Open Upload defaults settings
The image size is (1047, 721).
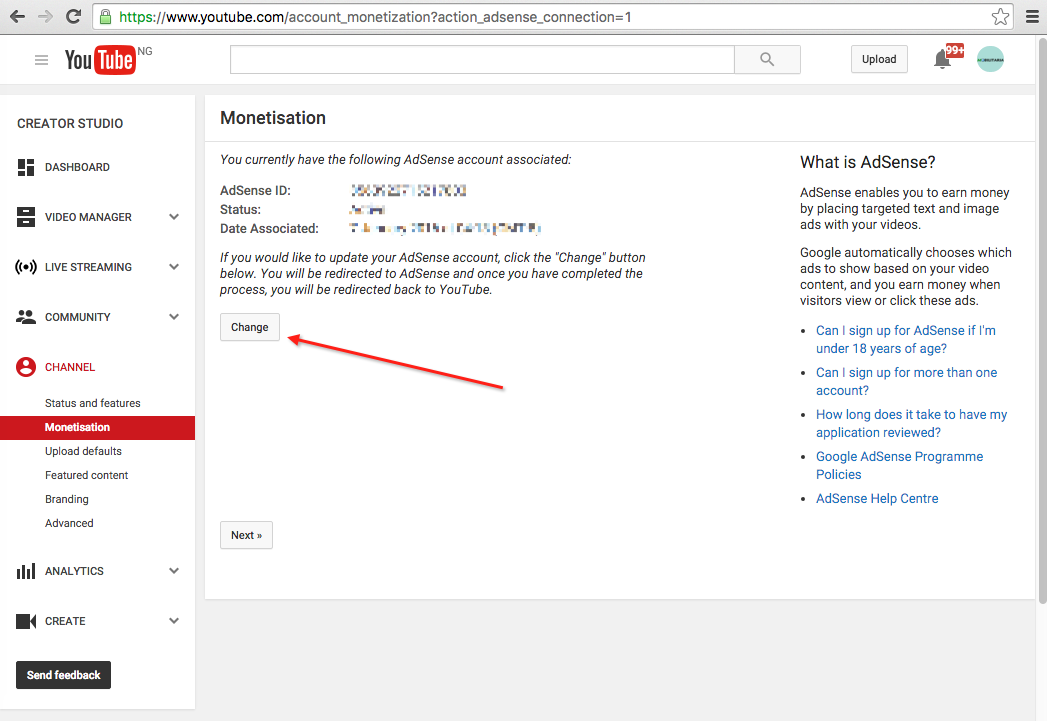[x=83, y=451]
